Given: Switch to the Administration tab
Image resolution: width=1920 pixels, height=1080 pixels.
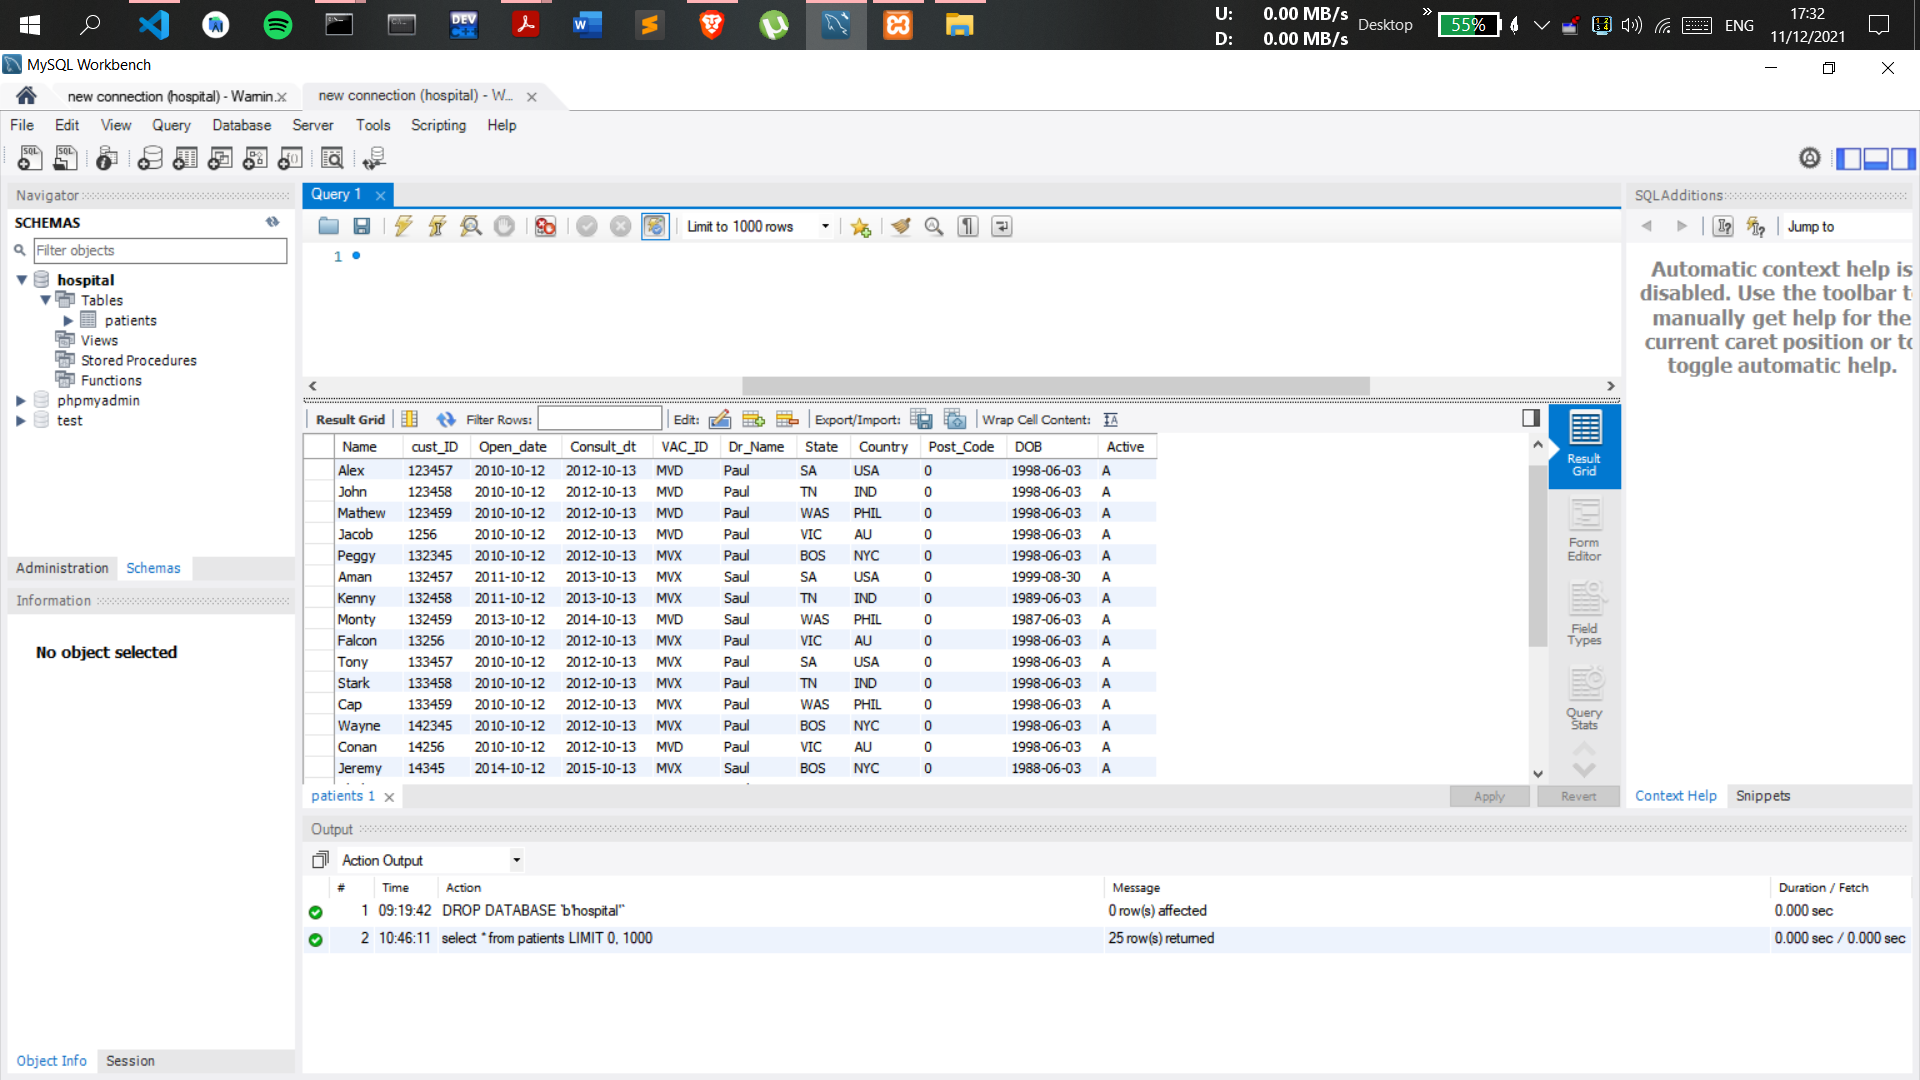Looking at the screenshot, I should (61, 568).
